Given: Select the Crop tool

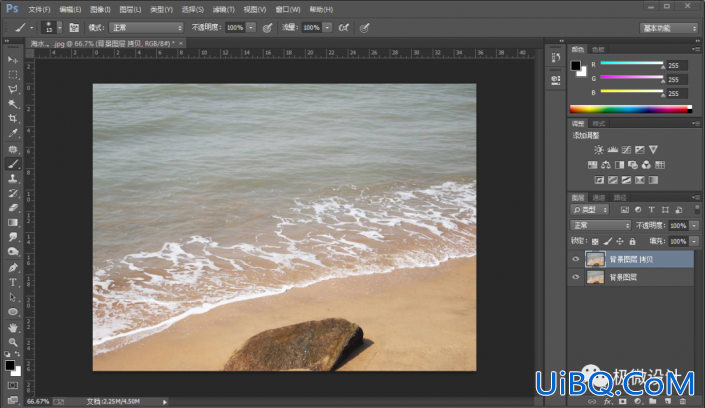Looking at the screenshot, I should tap(13, 118).
